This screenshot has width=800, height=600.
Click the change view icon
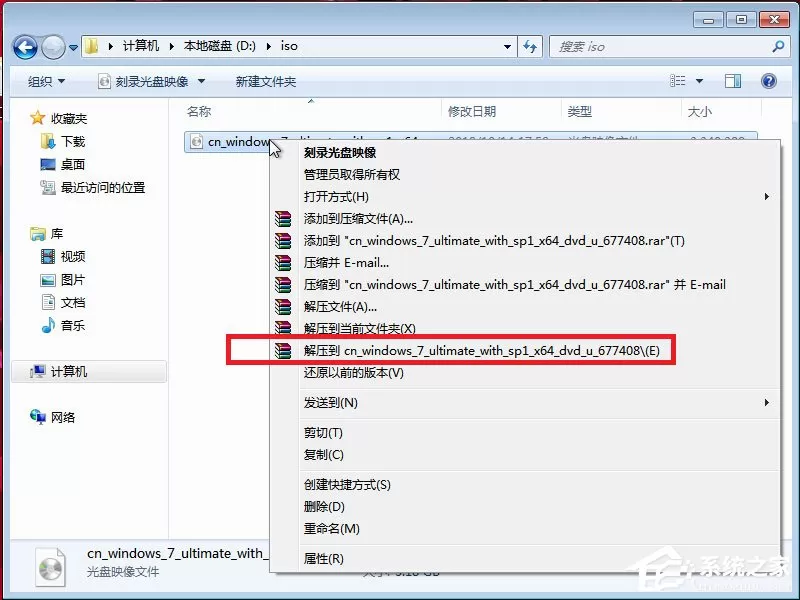pyautogui.click(x=678, y=81)
